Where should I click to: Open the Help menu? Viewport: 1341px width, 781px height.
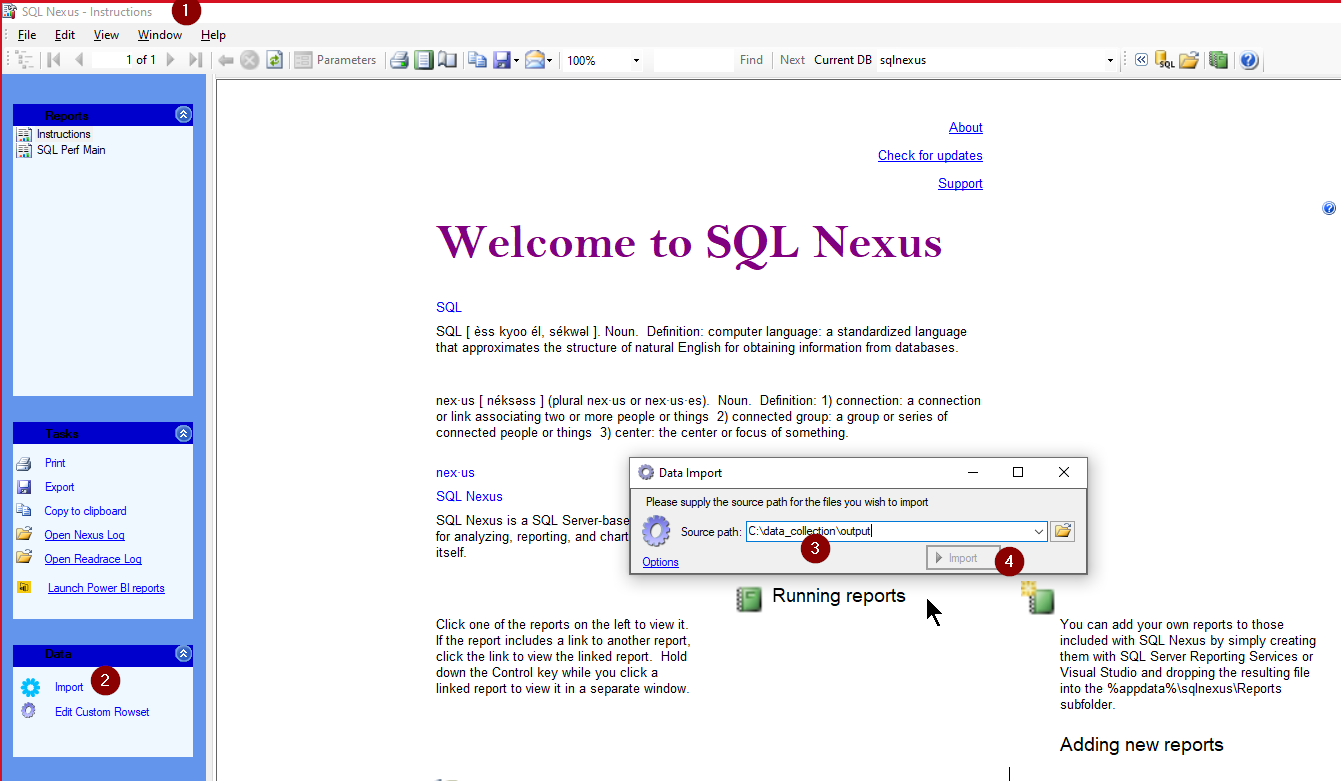pos(214,35)
